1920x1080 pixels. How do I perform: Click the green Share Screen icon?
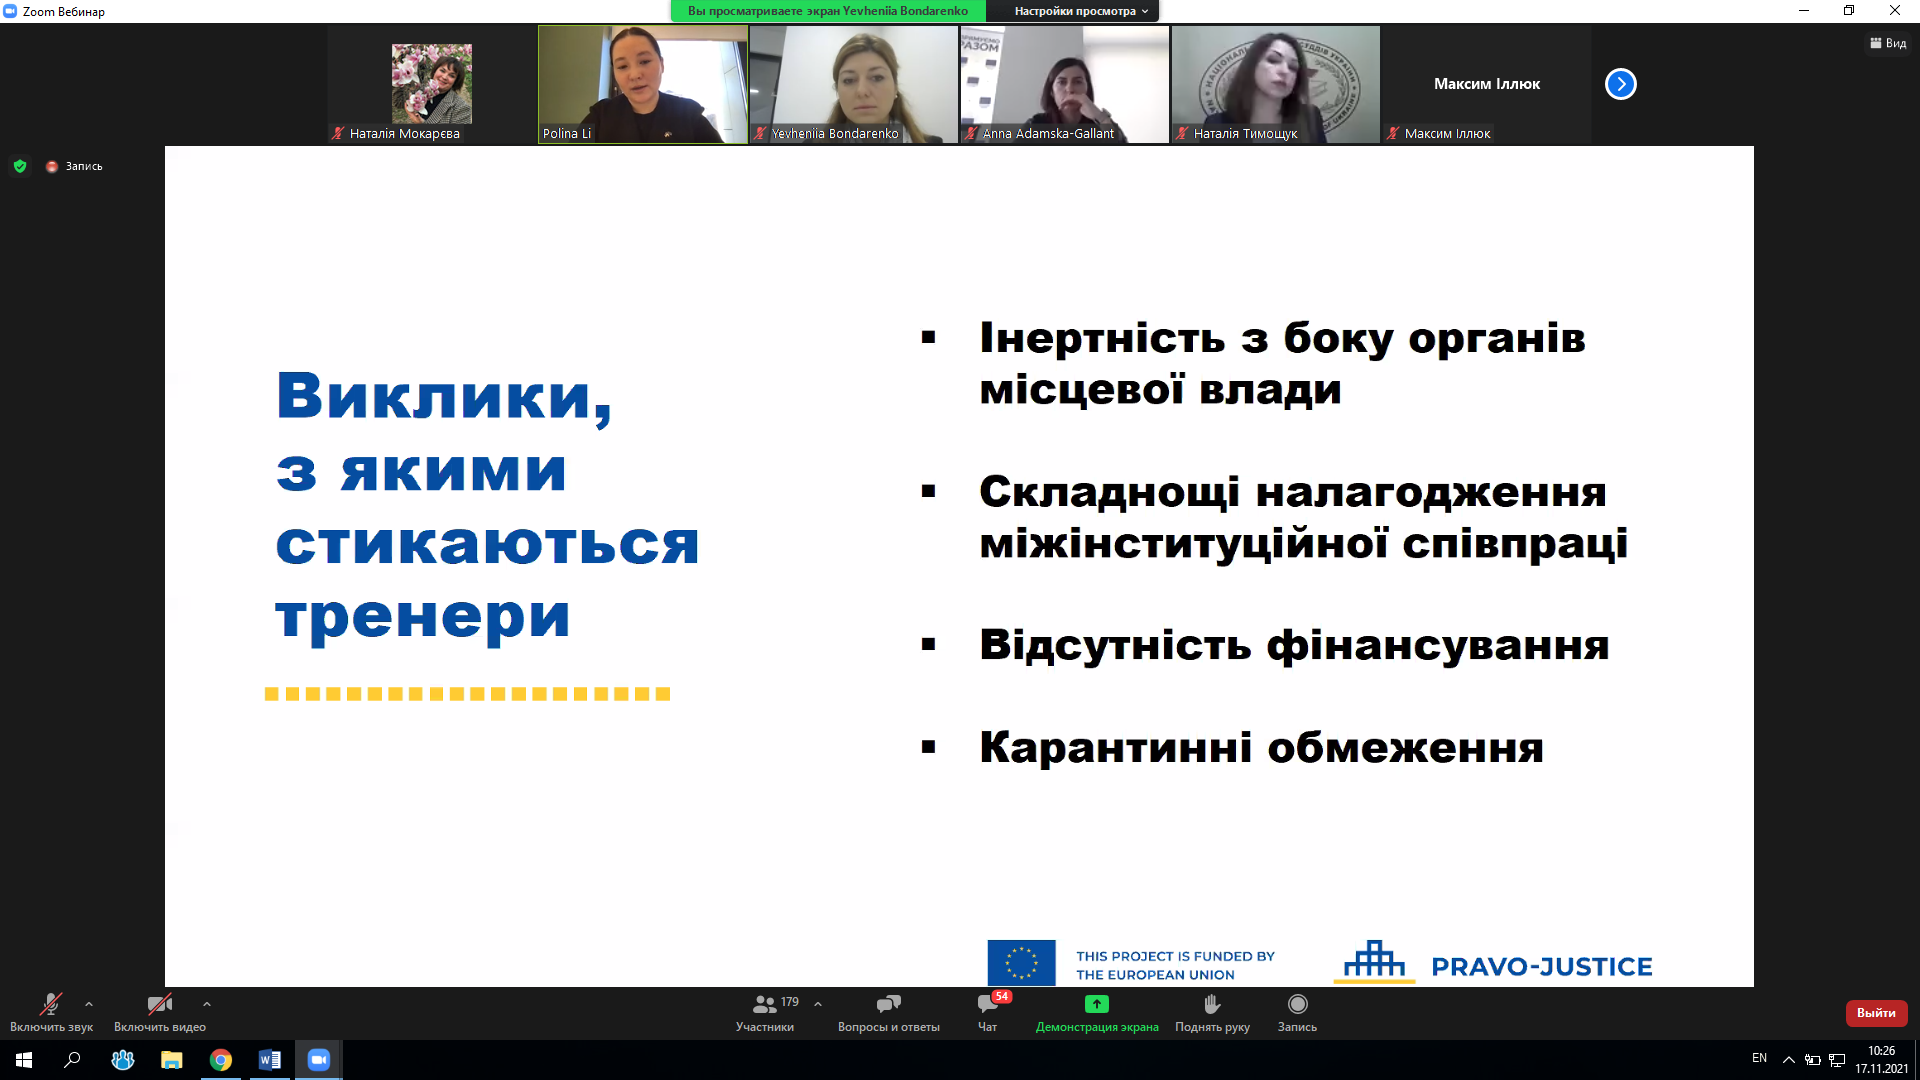1097,1004
